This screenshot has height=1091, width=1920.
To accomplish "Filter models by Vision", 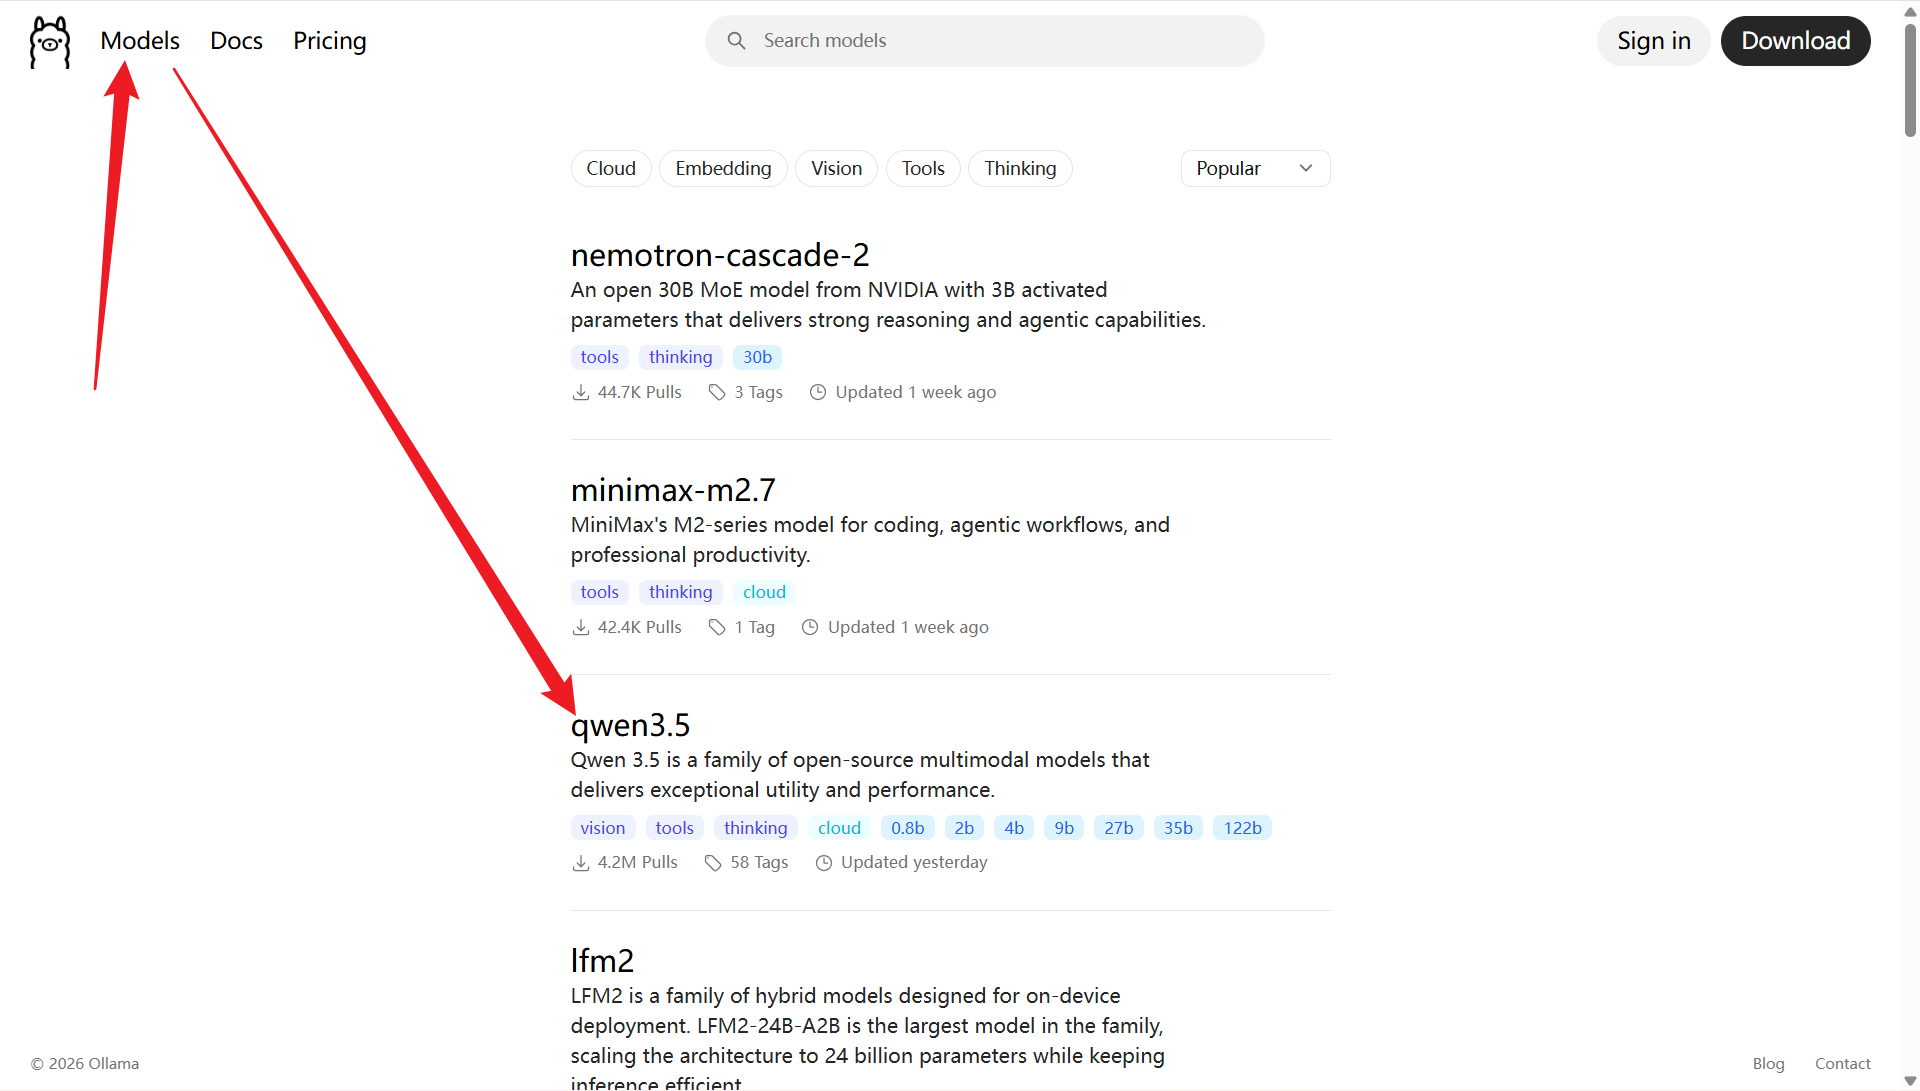I will click(x=836, y=168).
